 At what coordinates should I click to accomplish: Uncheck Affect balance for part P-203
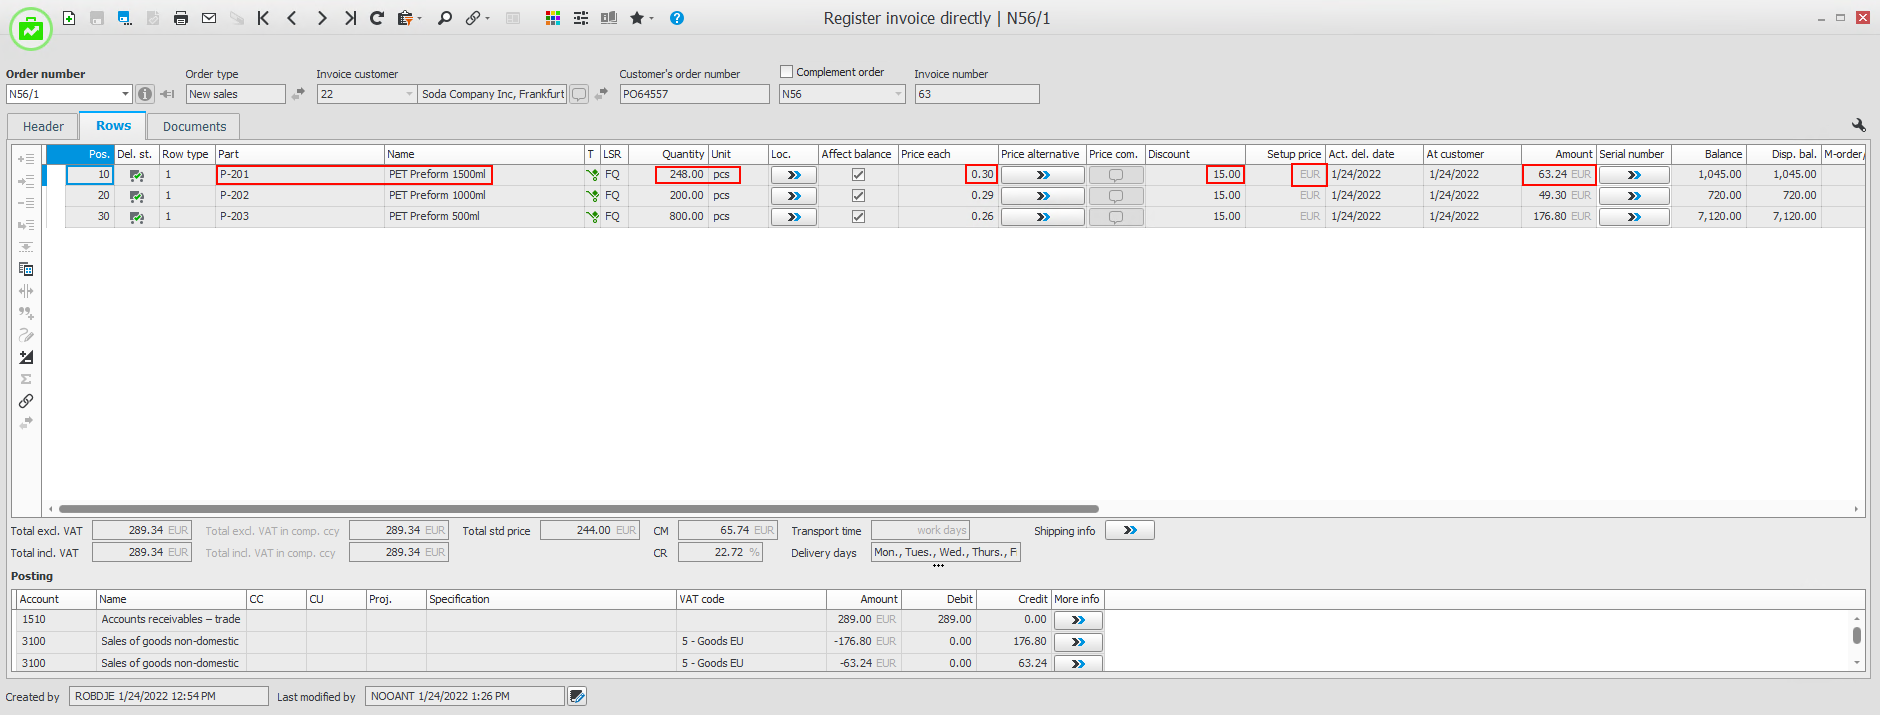[858, 217]
